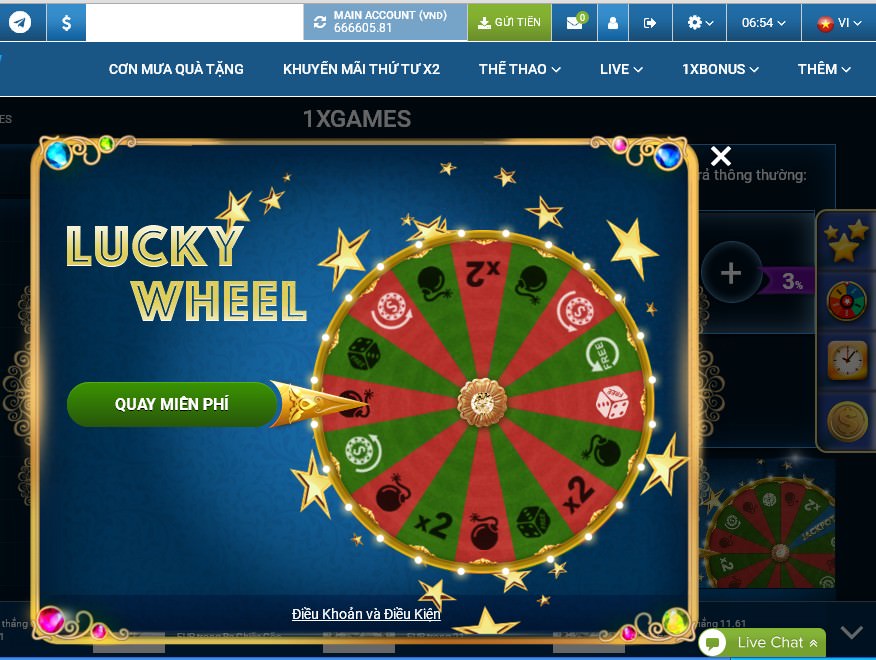Select the gold coin icon in sidebar

click(x=847, y=421)
